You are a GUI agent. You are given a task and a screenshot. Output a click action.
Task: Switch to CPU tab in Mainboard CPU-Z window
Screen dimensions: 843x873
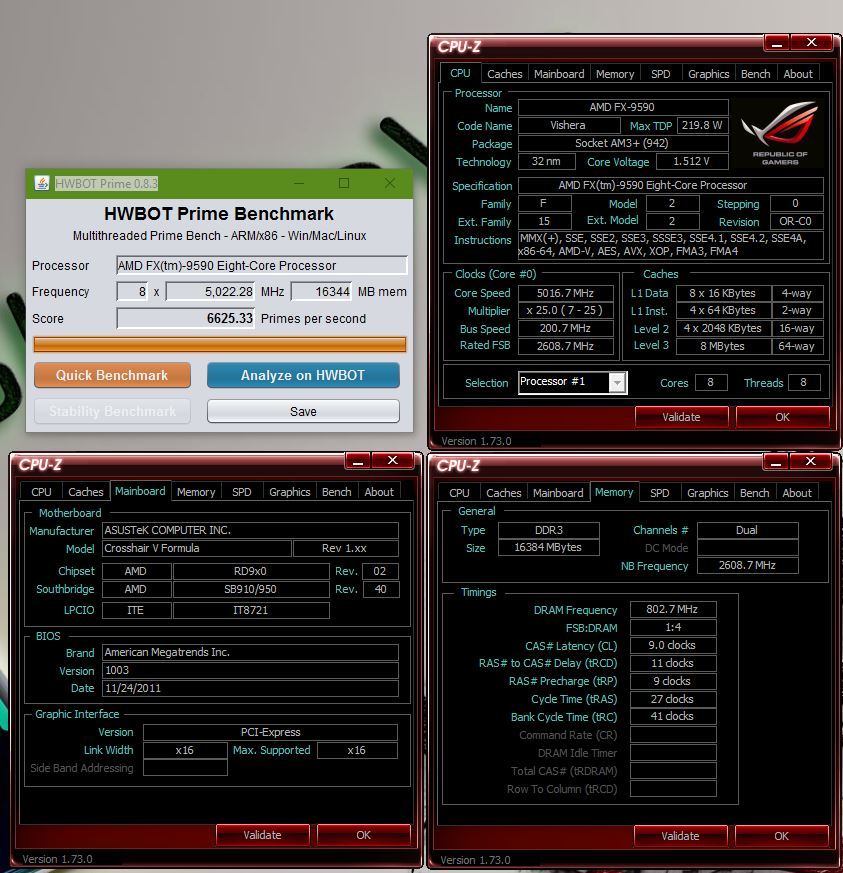tap(41, 492)
